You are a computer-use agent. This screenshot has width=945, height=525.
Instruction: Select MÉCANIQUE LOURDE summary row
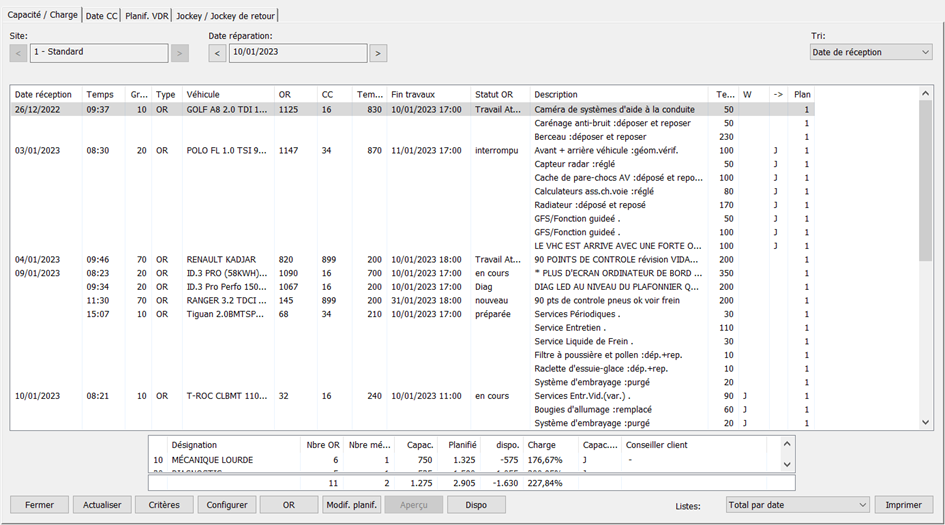(465, 460)
